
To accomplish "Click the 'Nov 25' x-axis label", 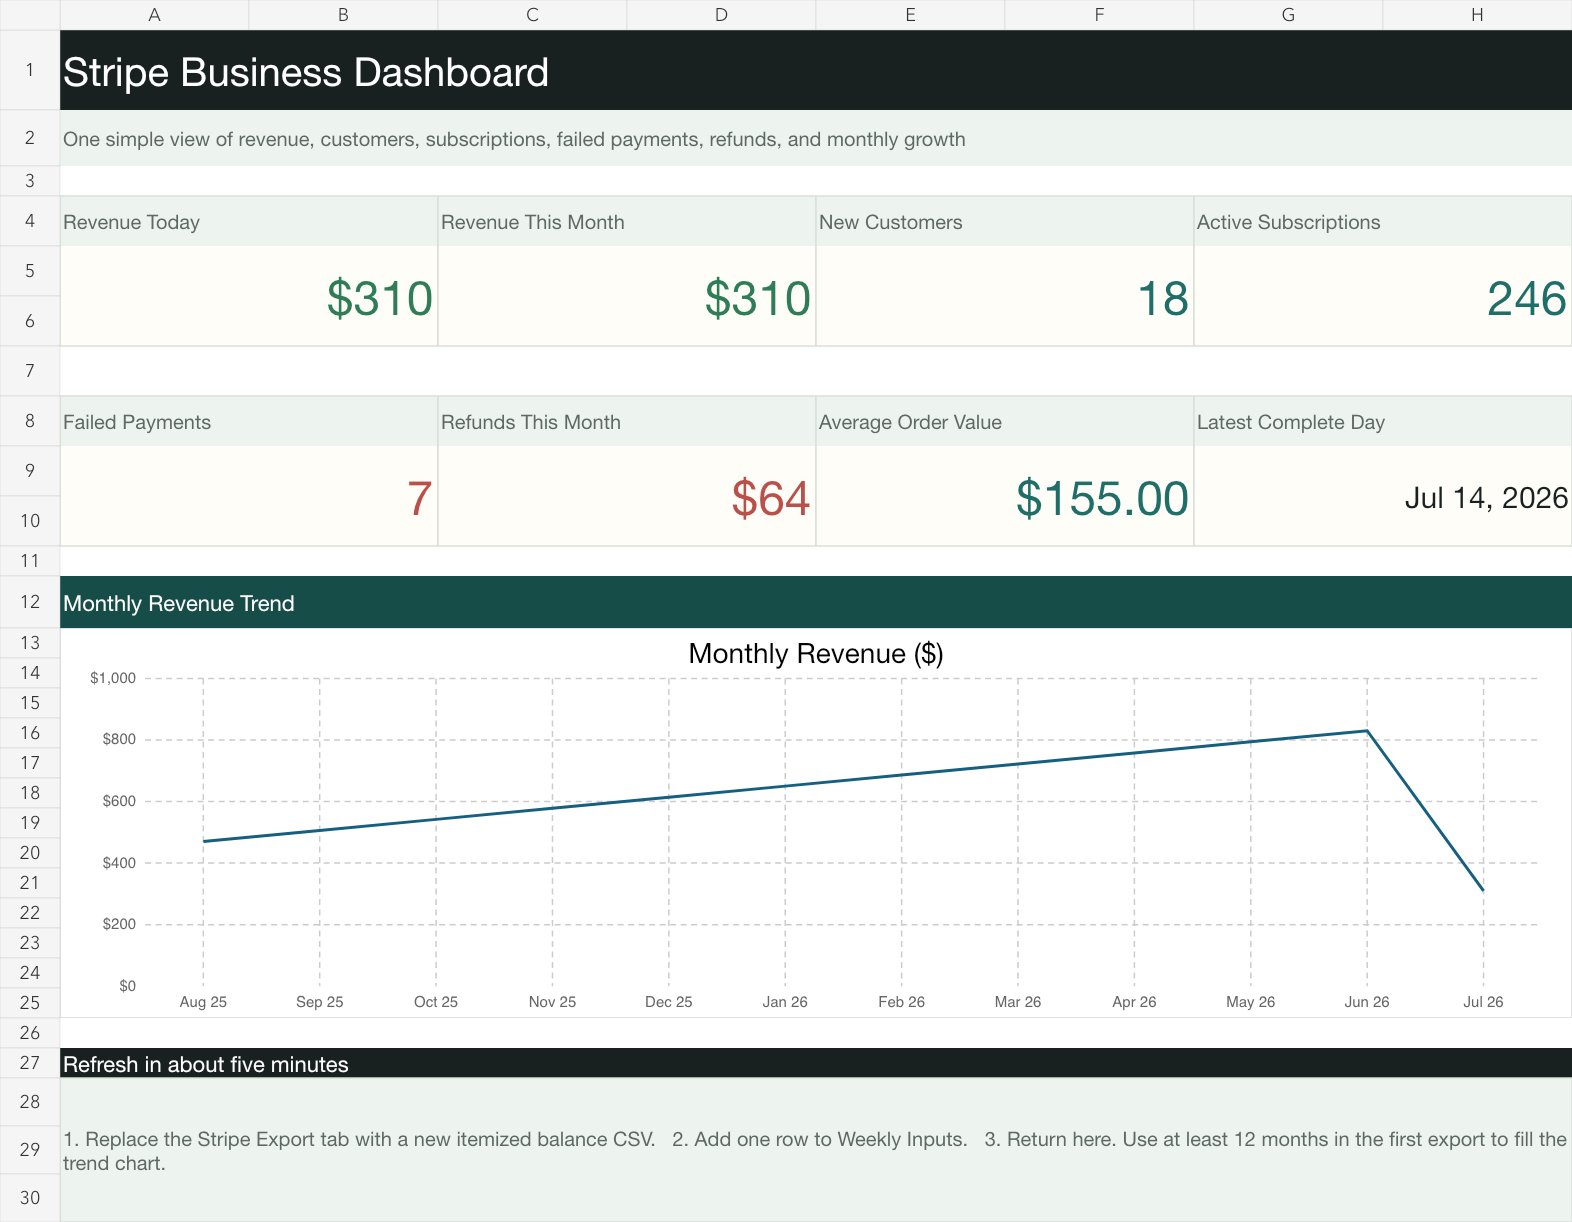I will [x=552, y=1002].
